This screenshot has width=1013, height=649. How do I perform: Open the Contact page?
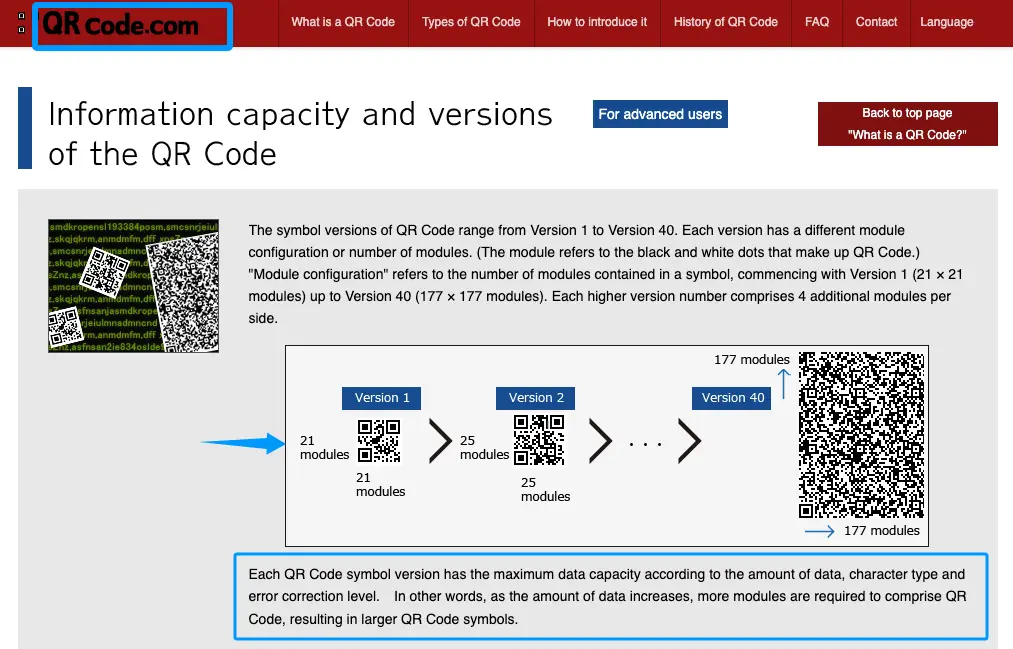pyautogui.click(x=876, y=22)
